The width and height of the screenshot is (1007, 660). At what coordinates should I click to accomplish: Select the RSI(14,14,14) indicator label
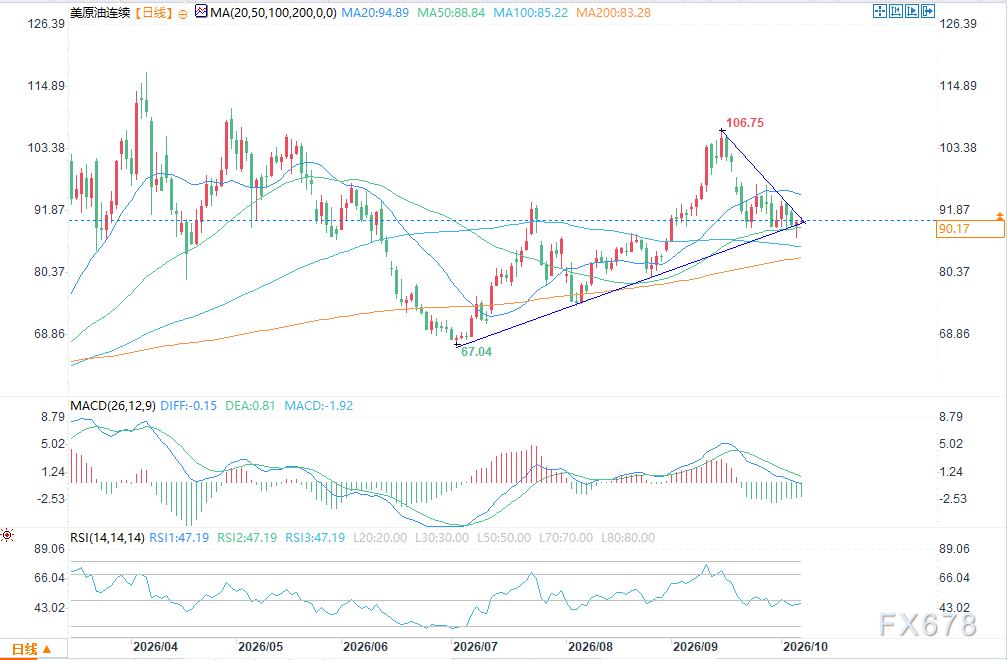click(x=108, y=538)
